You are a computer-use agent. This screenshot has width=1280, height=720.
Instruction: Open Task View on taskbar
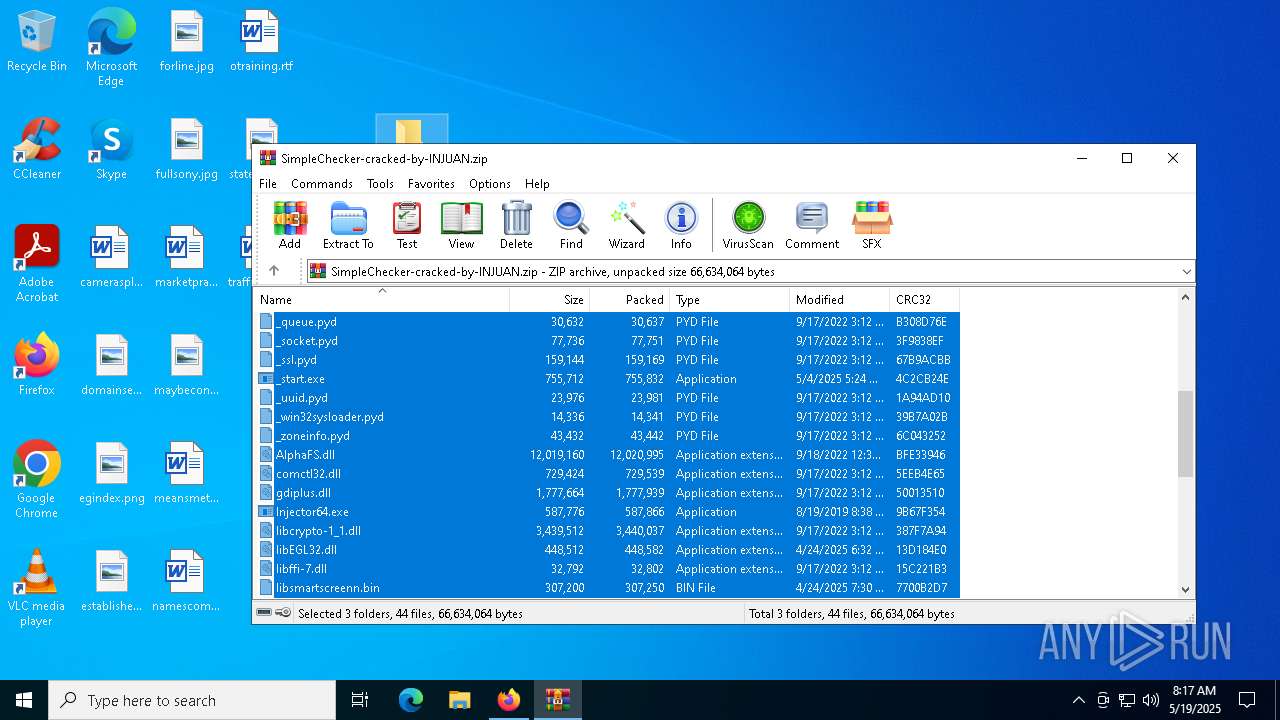pos(360,700)
